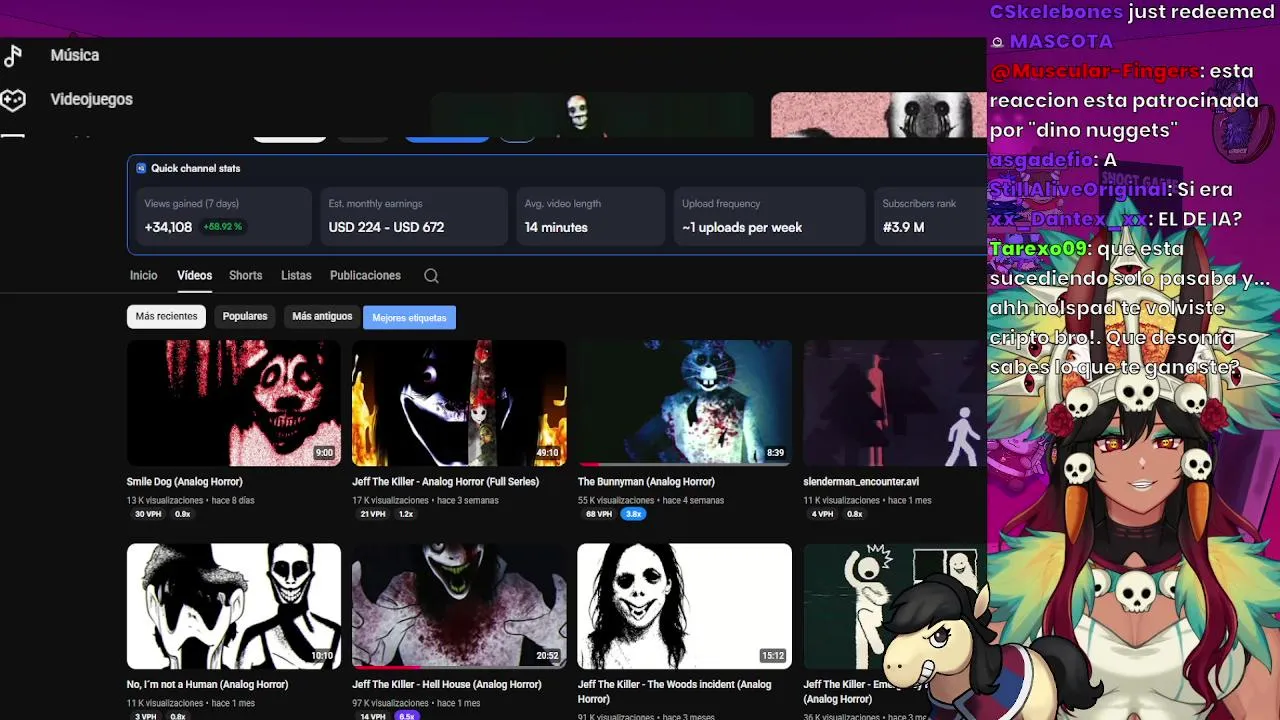Open The Bunnyman video thumbnail

(x=684, y=403)
